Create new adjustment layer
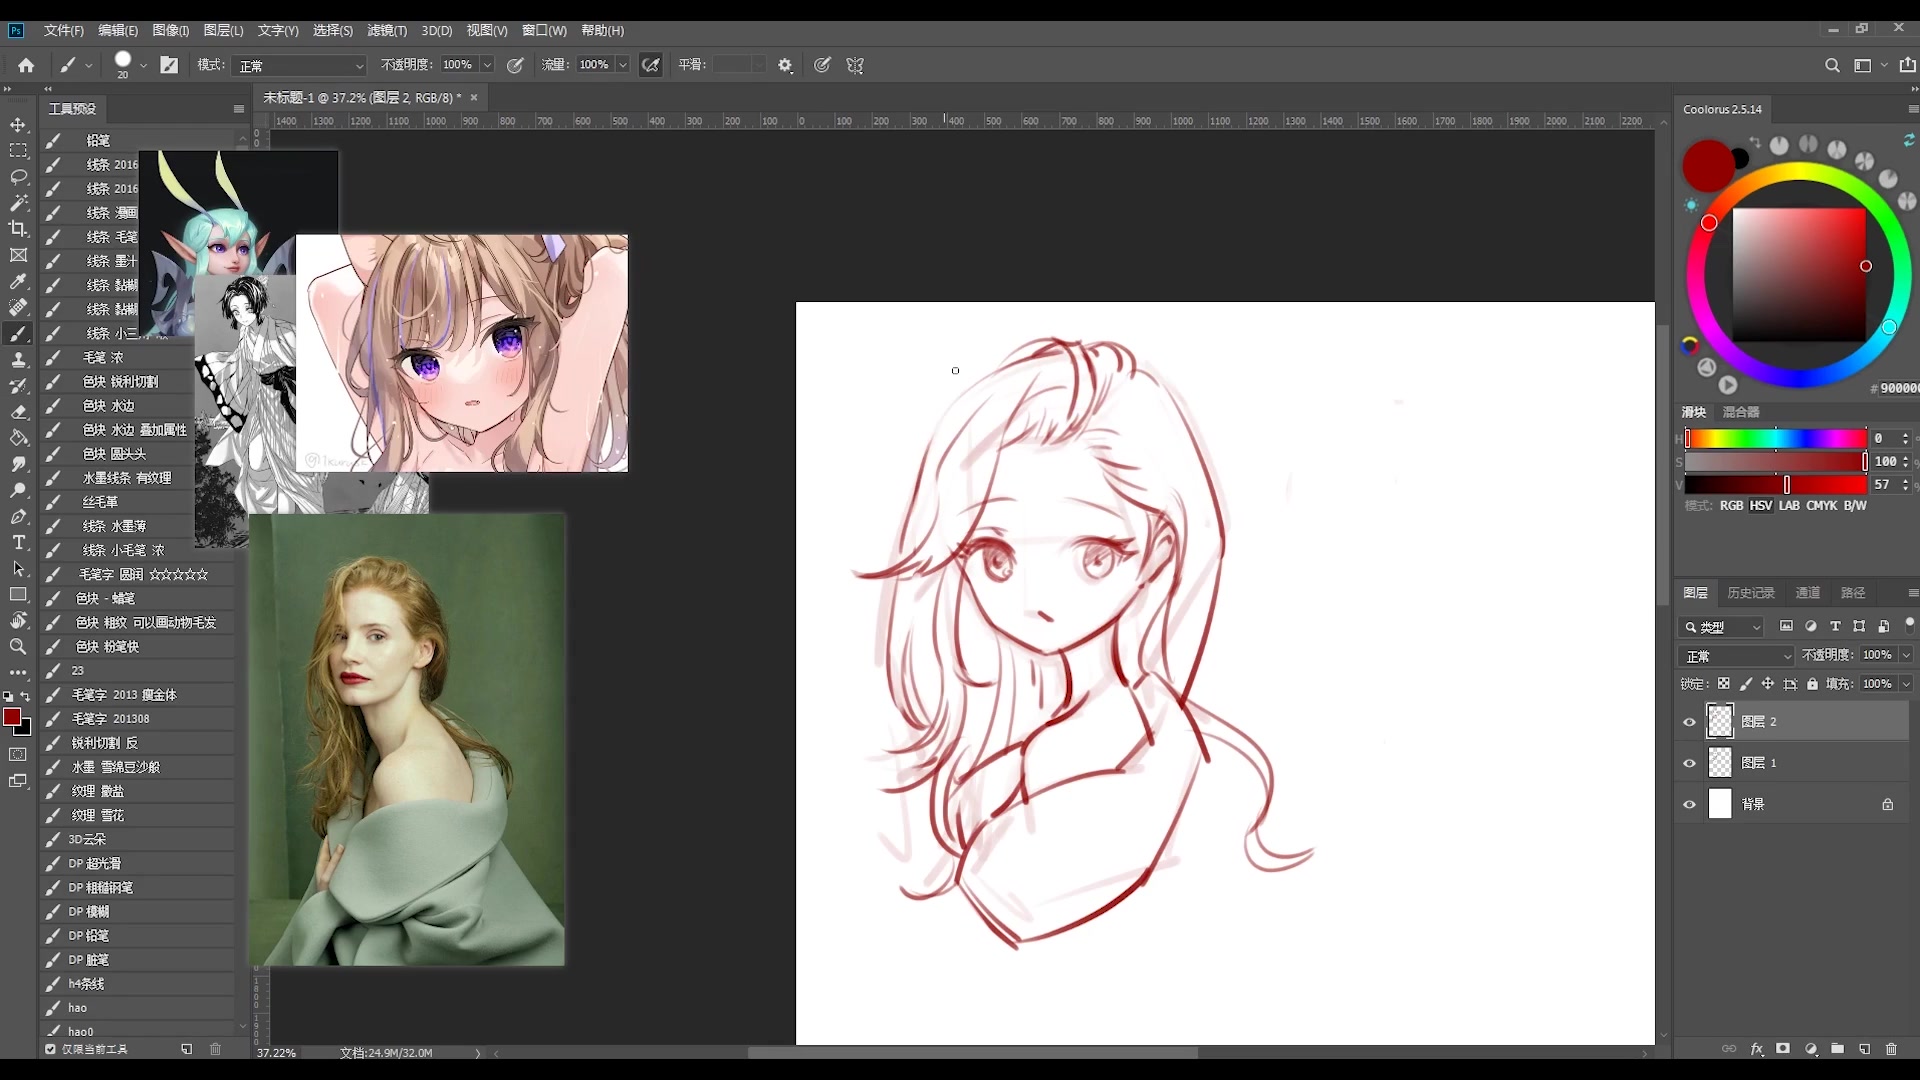1920x1080 pixels. click(x=1811, y=1049)
